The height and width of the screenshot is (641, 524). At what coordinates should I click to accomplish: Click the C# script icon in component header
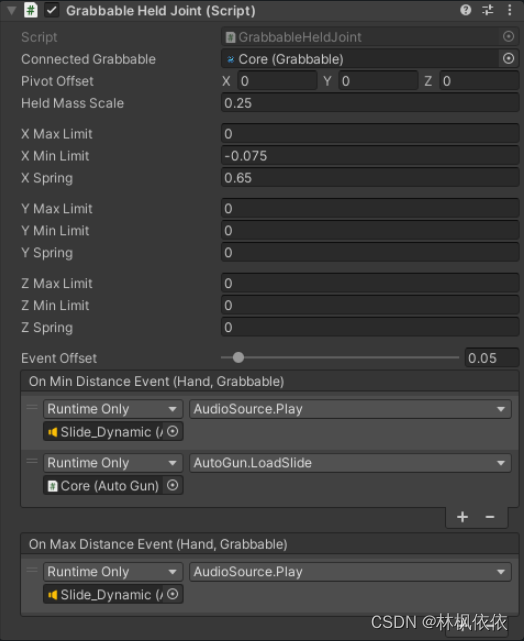[x=31, y=10]
